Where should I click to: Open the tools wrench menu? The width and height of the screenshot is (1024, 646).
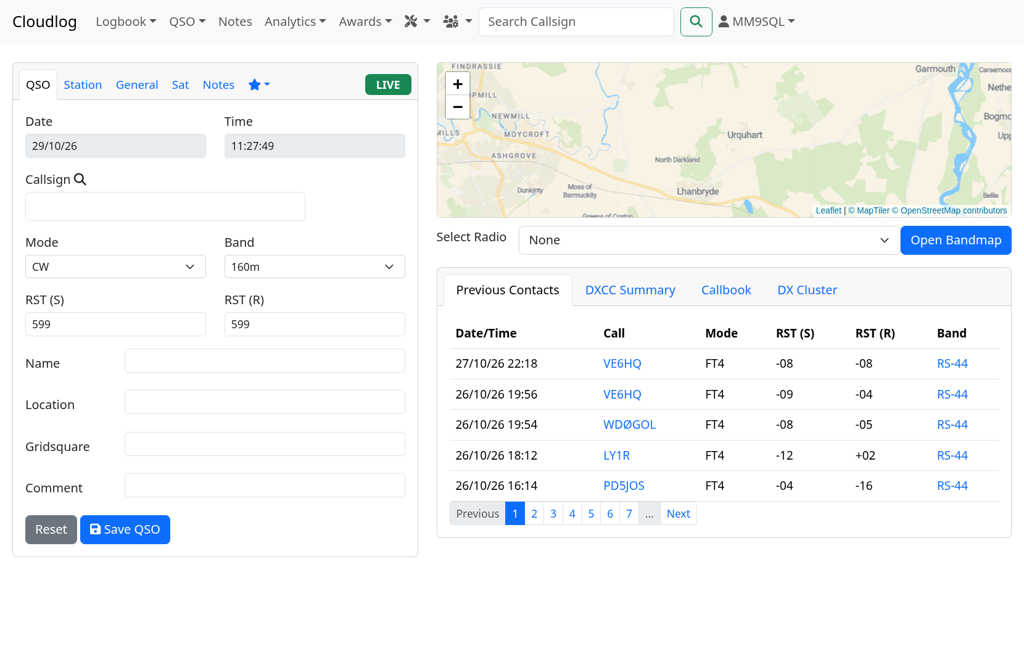[417, 22]
